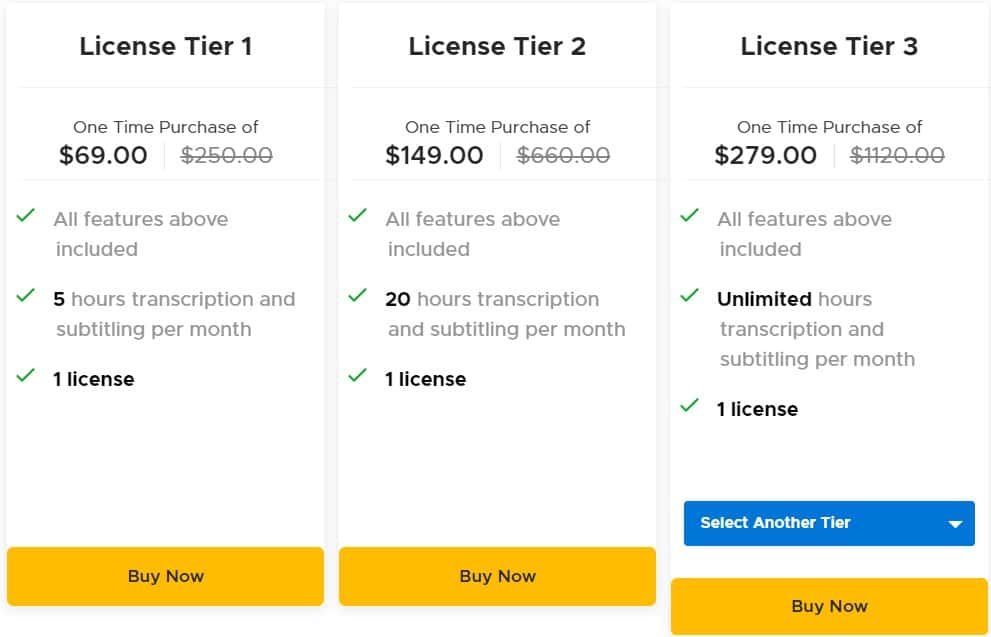Expand tier options under License Tier 3
The width and height of the screenshot is (991, 637).
coord(828,523)
